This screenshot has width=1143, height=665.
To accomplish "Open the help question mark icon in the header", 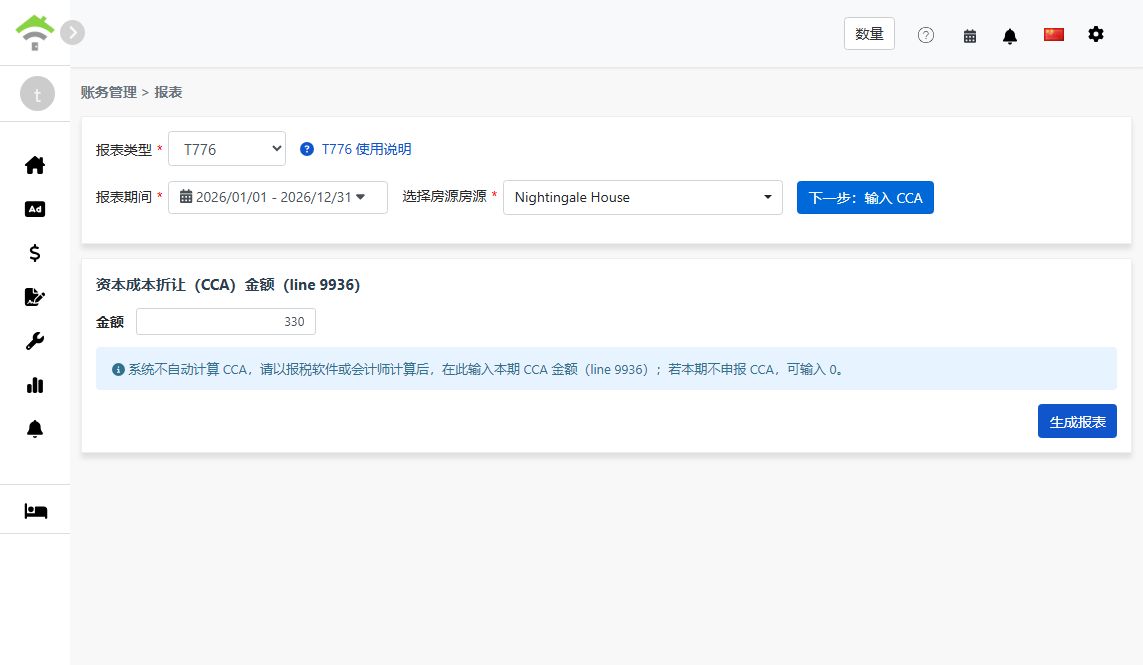I will pyautogui.click(x=926, y=35).
